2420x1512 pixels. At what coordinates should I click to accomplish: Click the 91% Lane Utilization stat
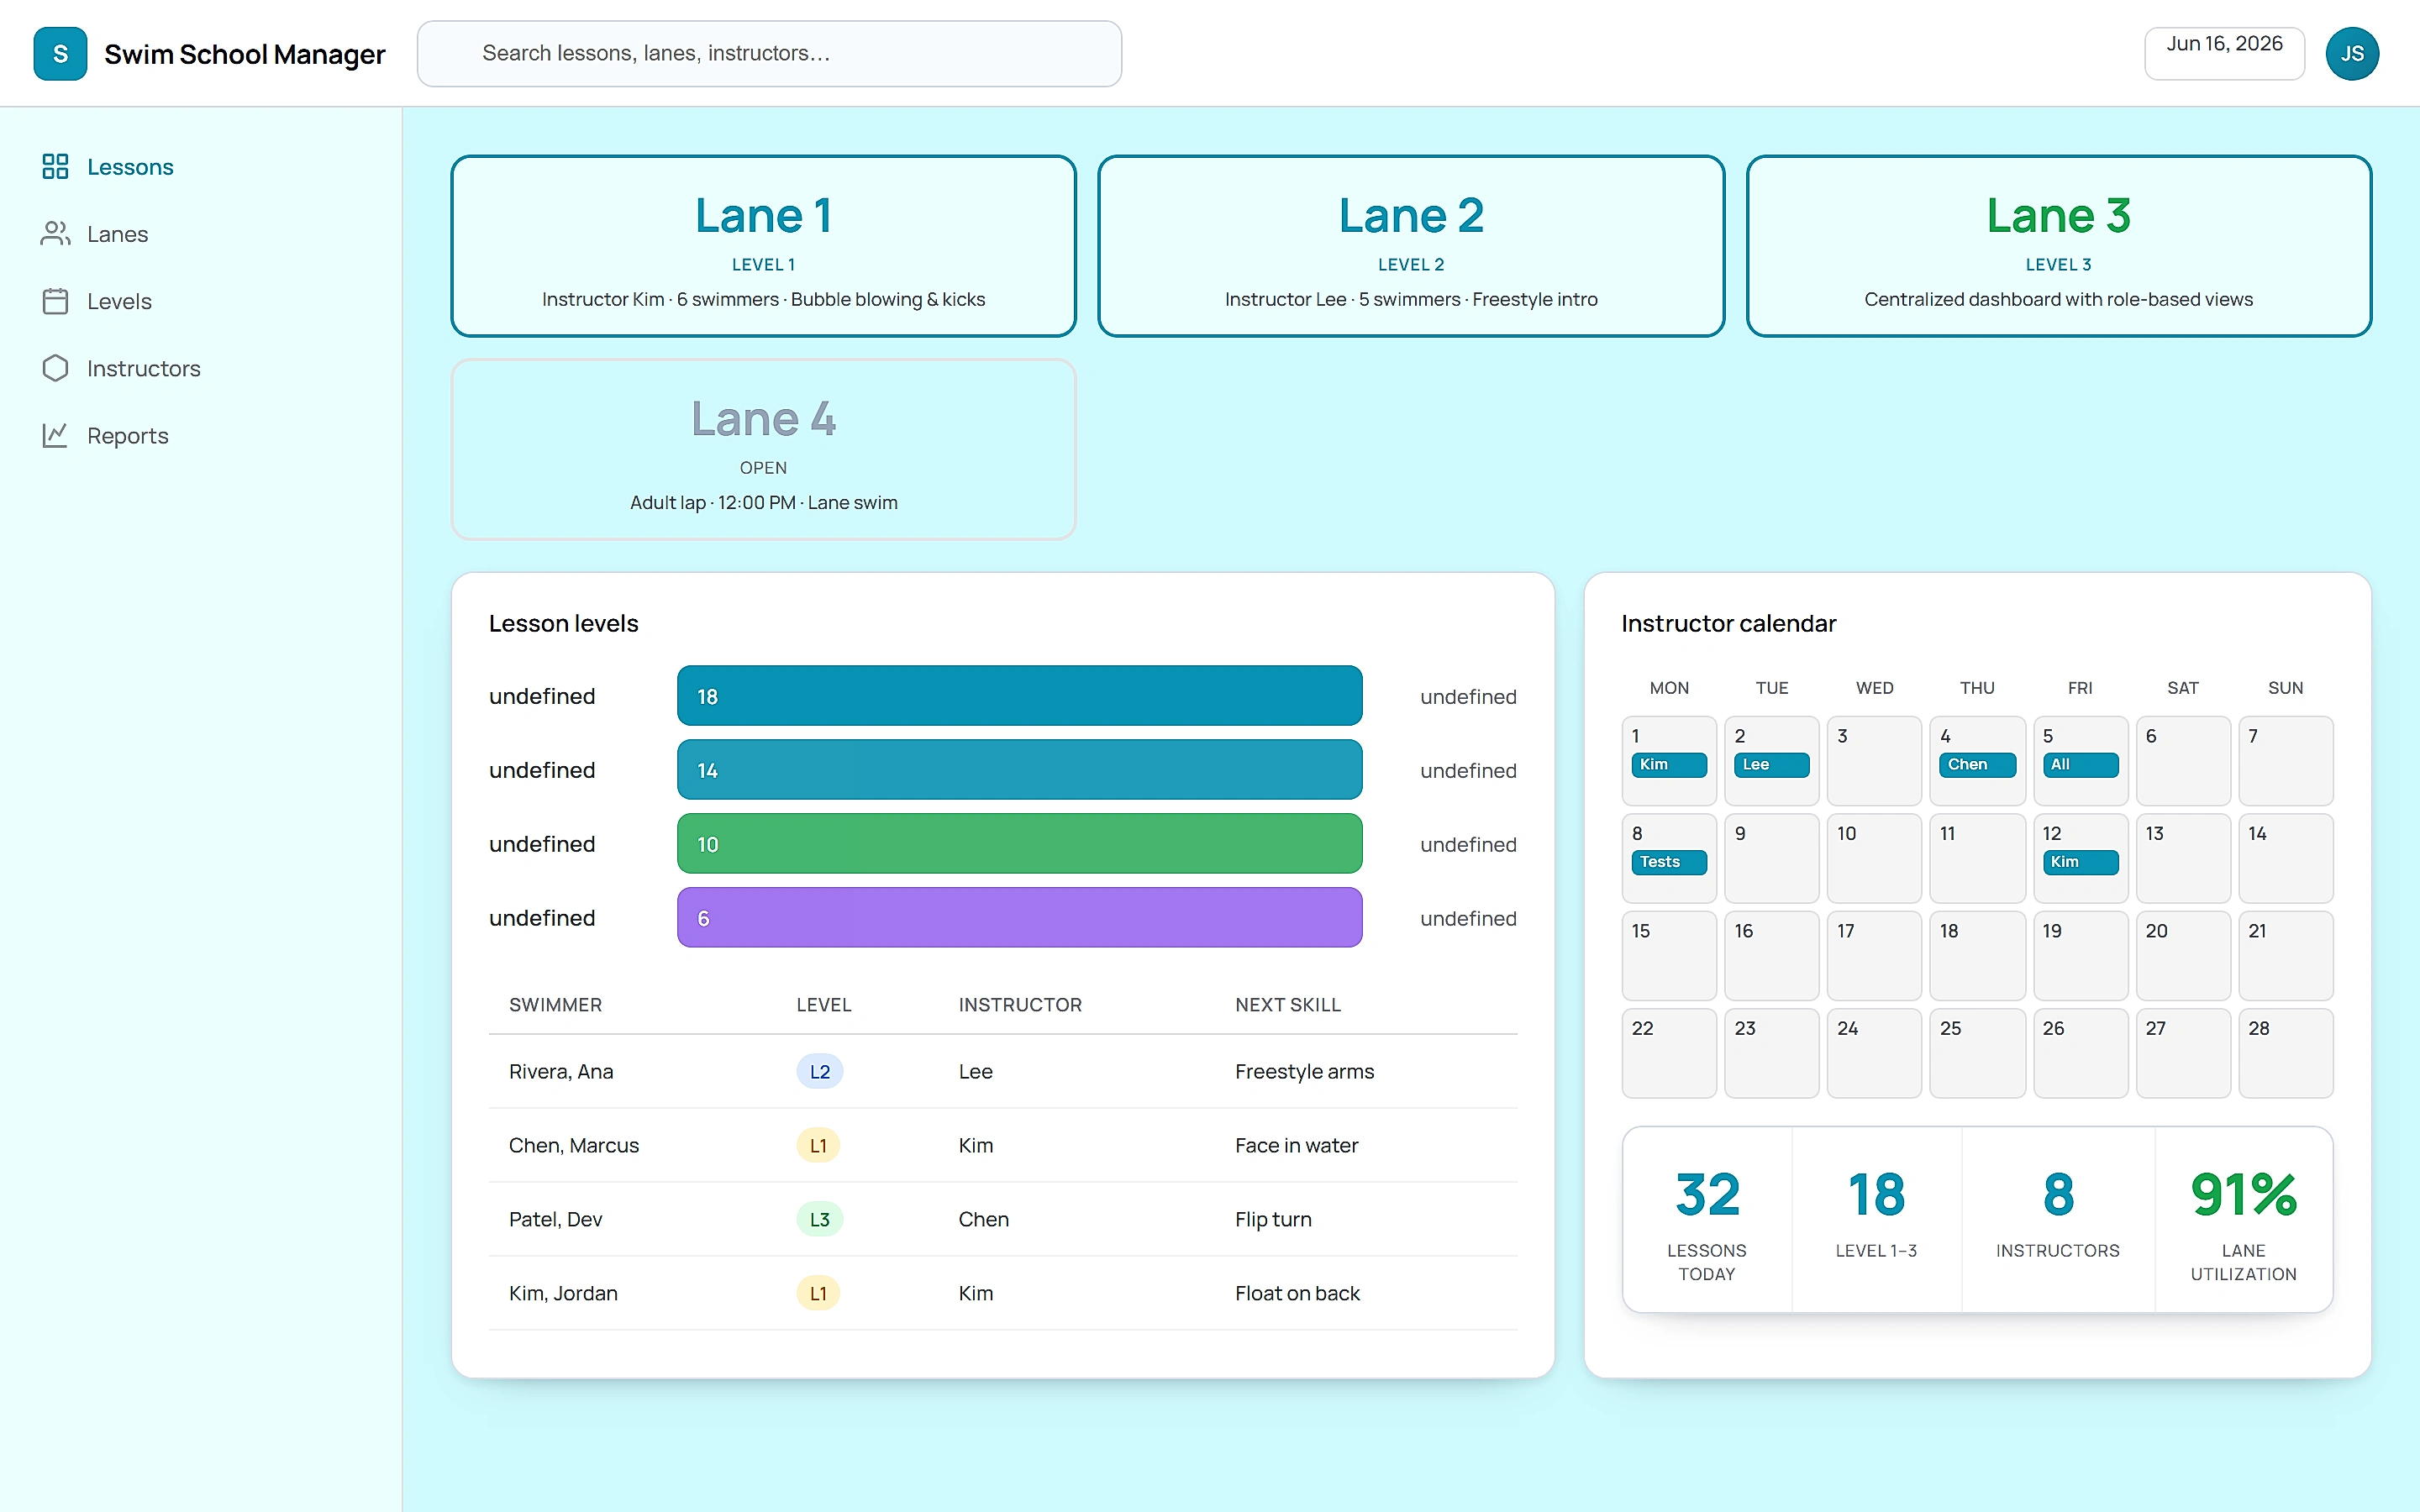point(2243,1220)
